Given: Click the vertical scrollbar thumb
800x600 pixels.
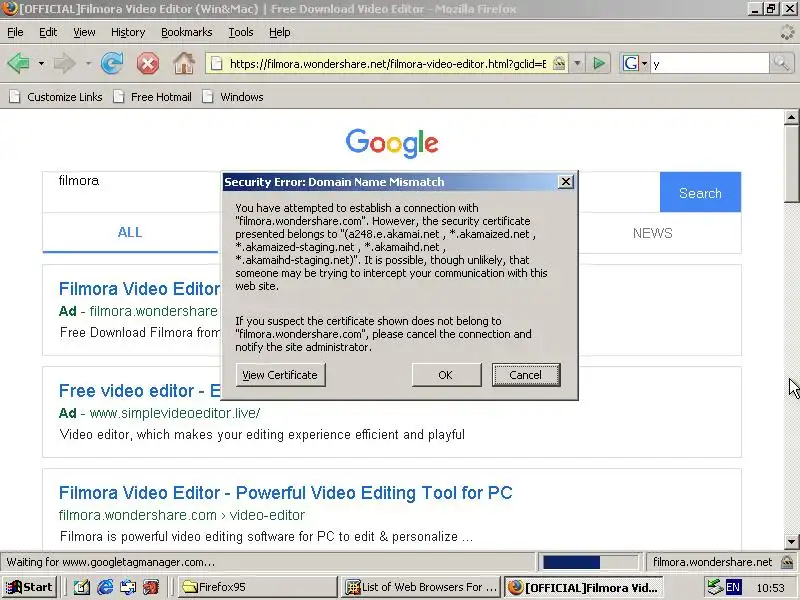Looking at the screenshot, I should coord(791,163).
